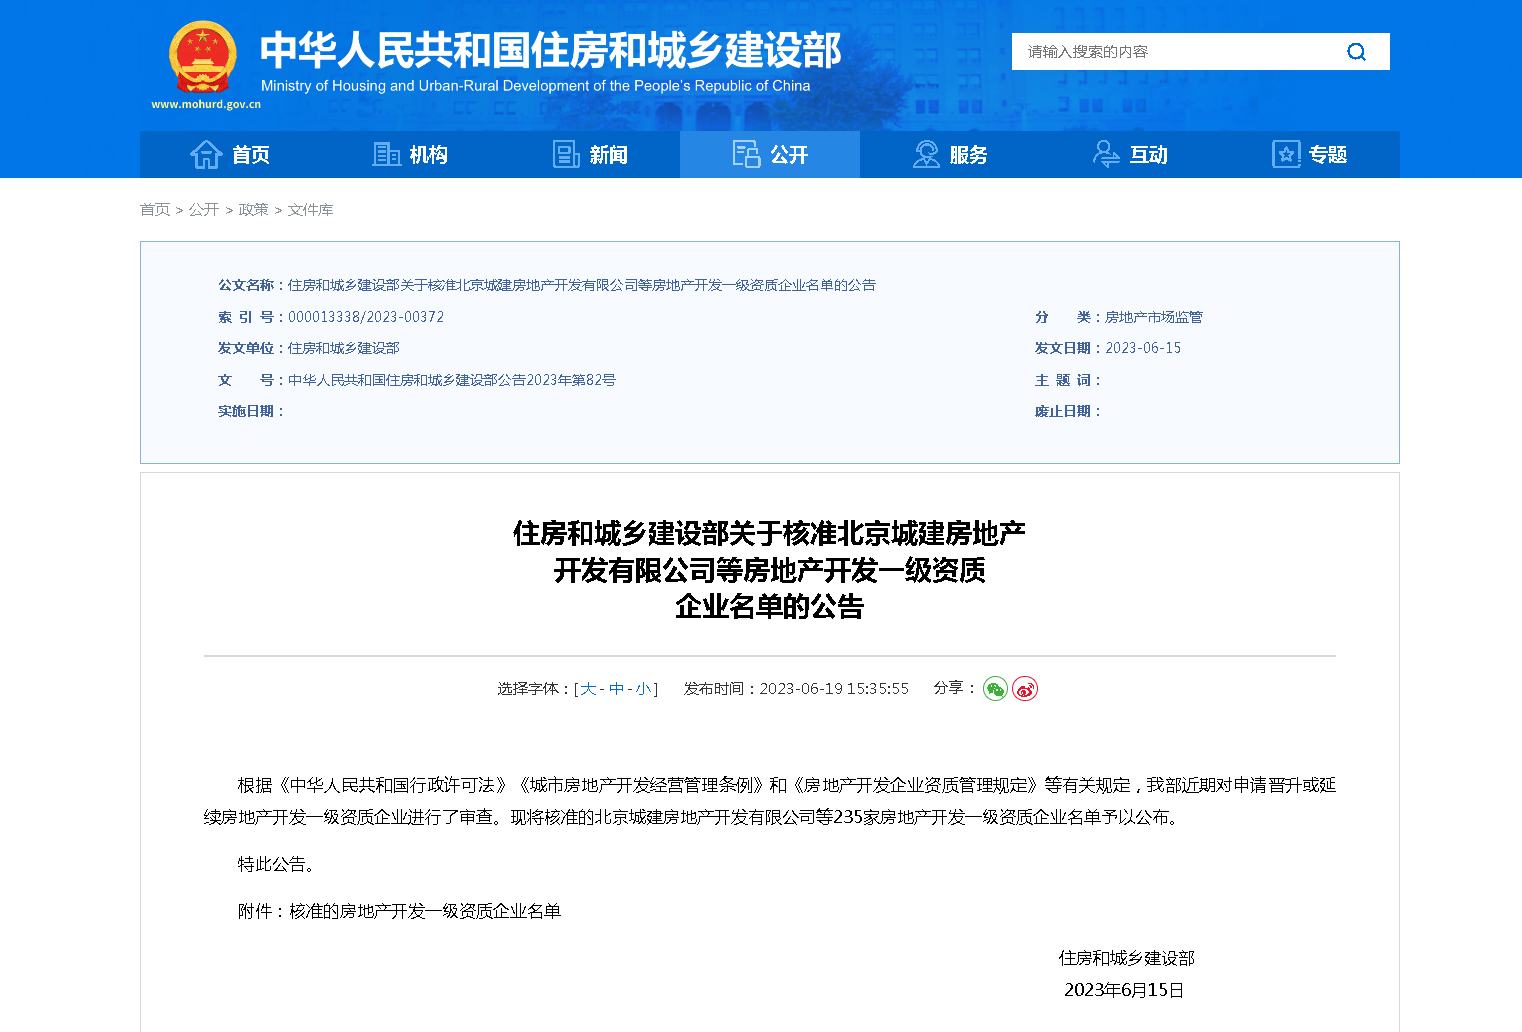1522x1032 pixels.
Task: Go to 首页 in breadcrumb
Action: pos(155,210)
